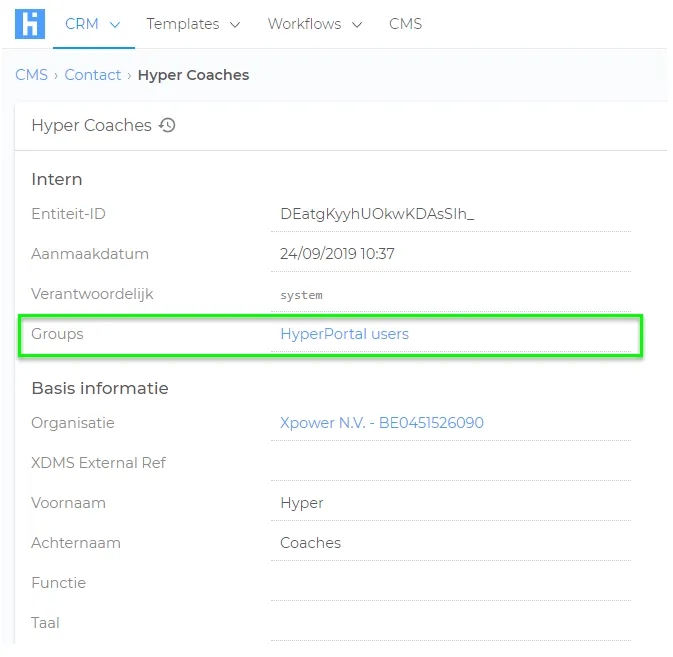Click the Voornaam field label
Image resolution: width=673 pixels, height=657 pixels.
point(69,503)
